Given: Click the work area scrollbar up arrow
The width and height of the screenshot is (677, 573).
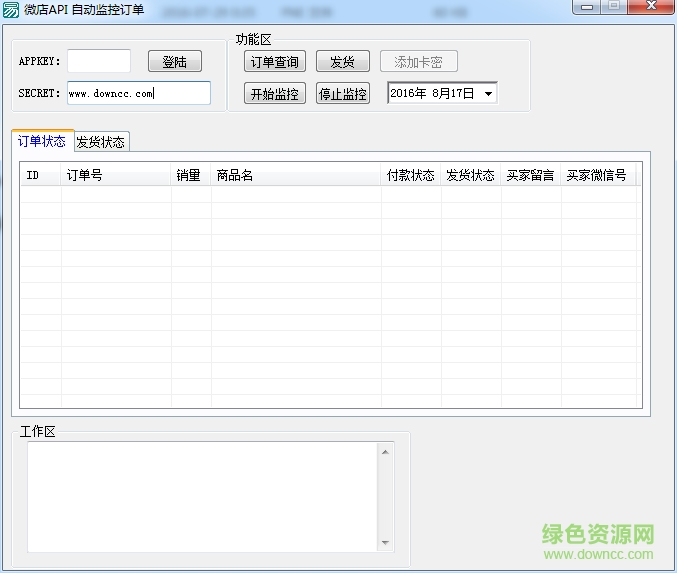Looking at the screenshot, I should [386, 452].
